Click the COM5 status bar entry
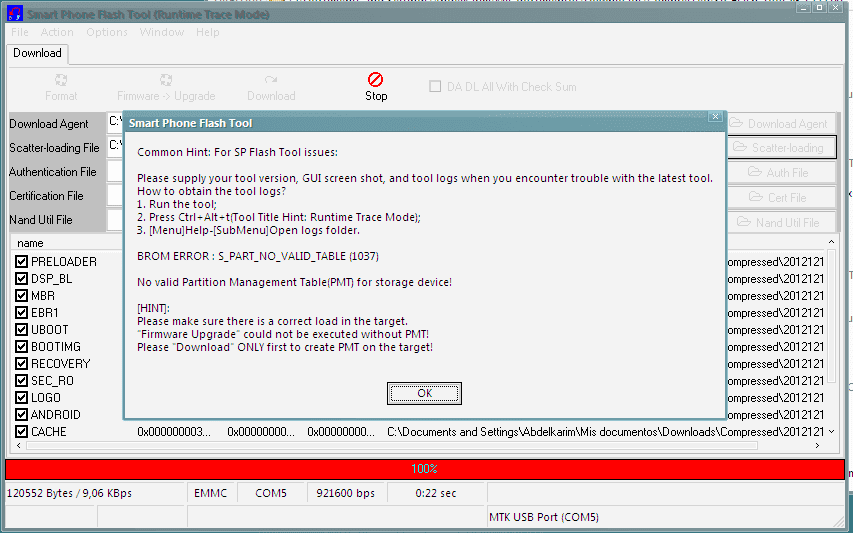Screen dimensions: 853x533 (271, 493)
